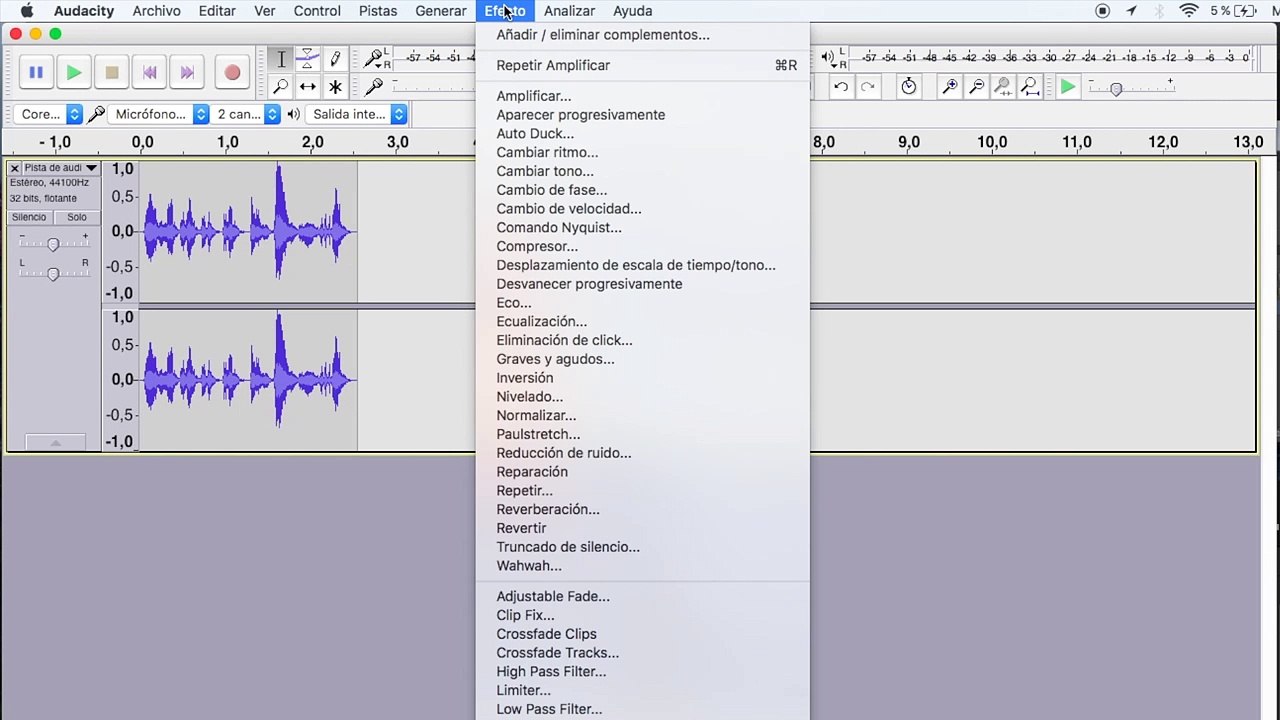Open the Micrófono... input device dropdown
The height and width of the screenshot is (720, 1280).
158,114
